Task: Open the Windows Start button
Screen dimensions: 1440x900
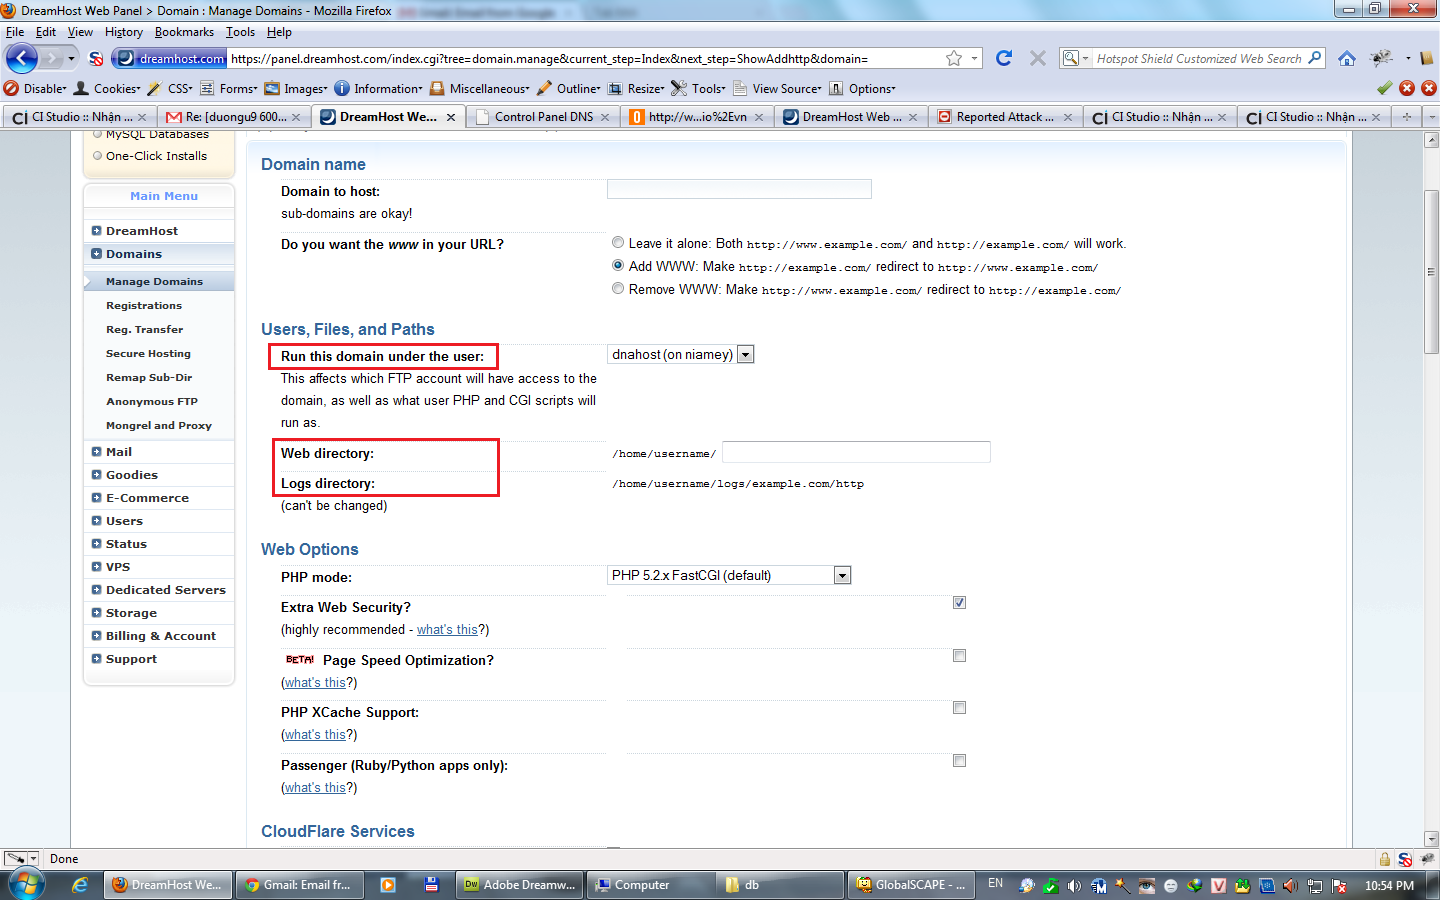Action: click(x=26, y=885)
